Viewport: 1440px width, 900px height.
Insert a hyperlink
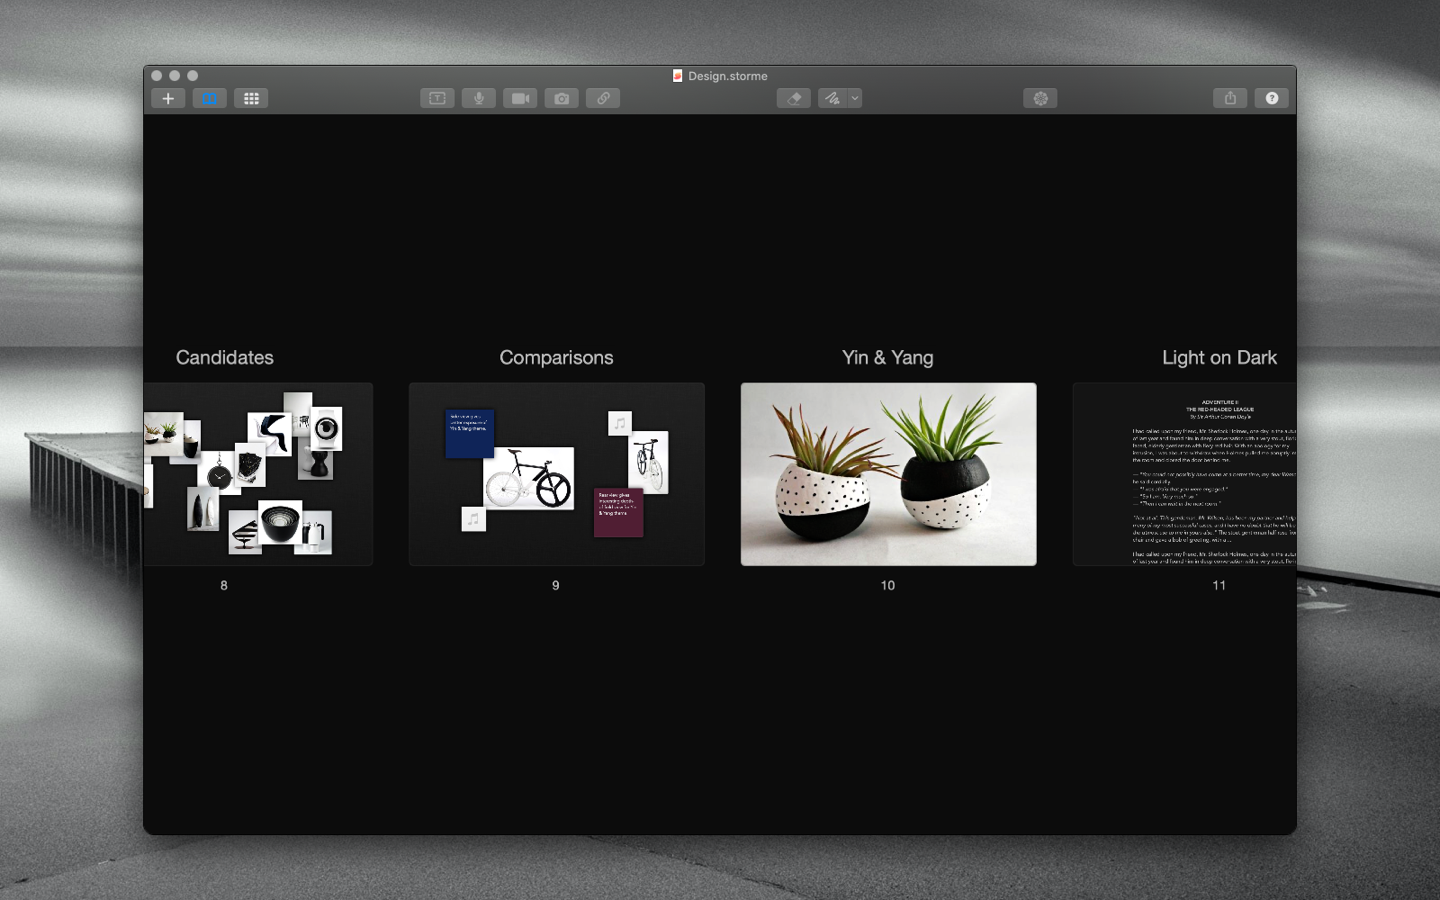(x=602, y=98)
